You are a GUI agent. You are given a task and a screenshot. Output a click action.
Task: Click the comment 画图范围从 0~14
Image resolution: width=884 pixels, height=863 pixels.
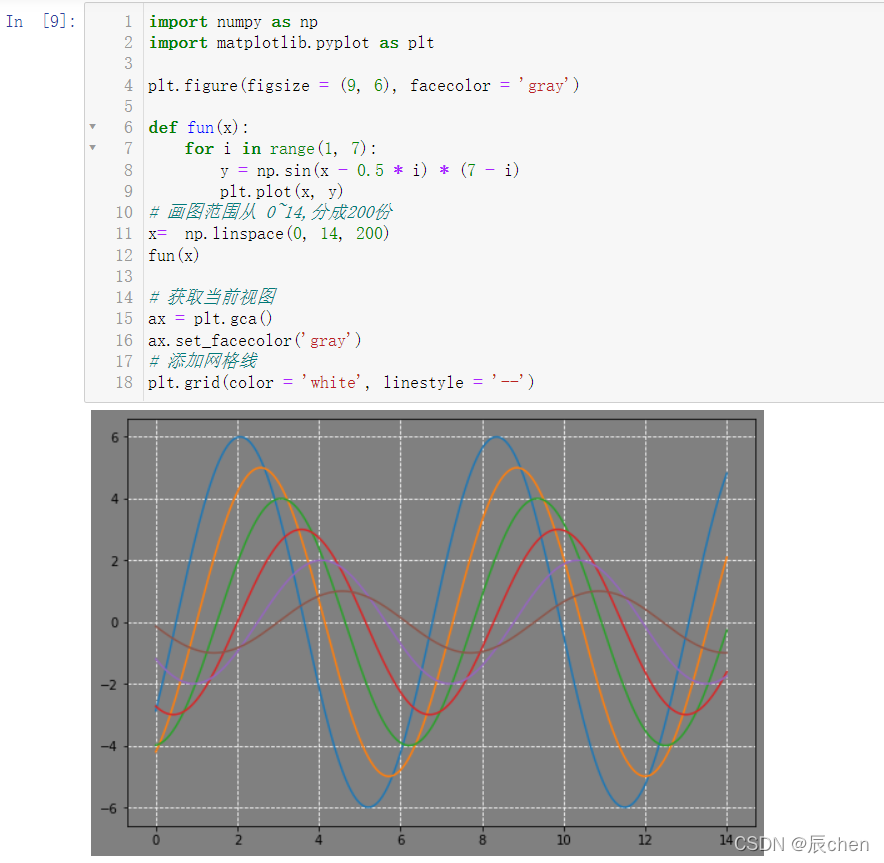pos(270,212)
